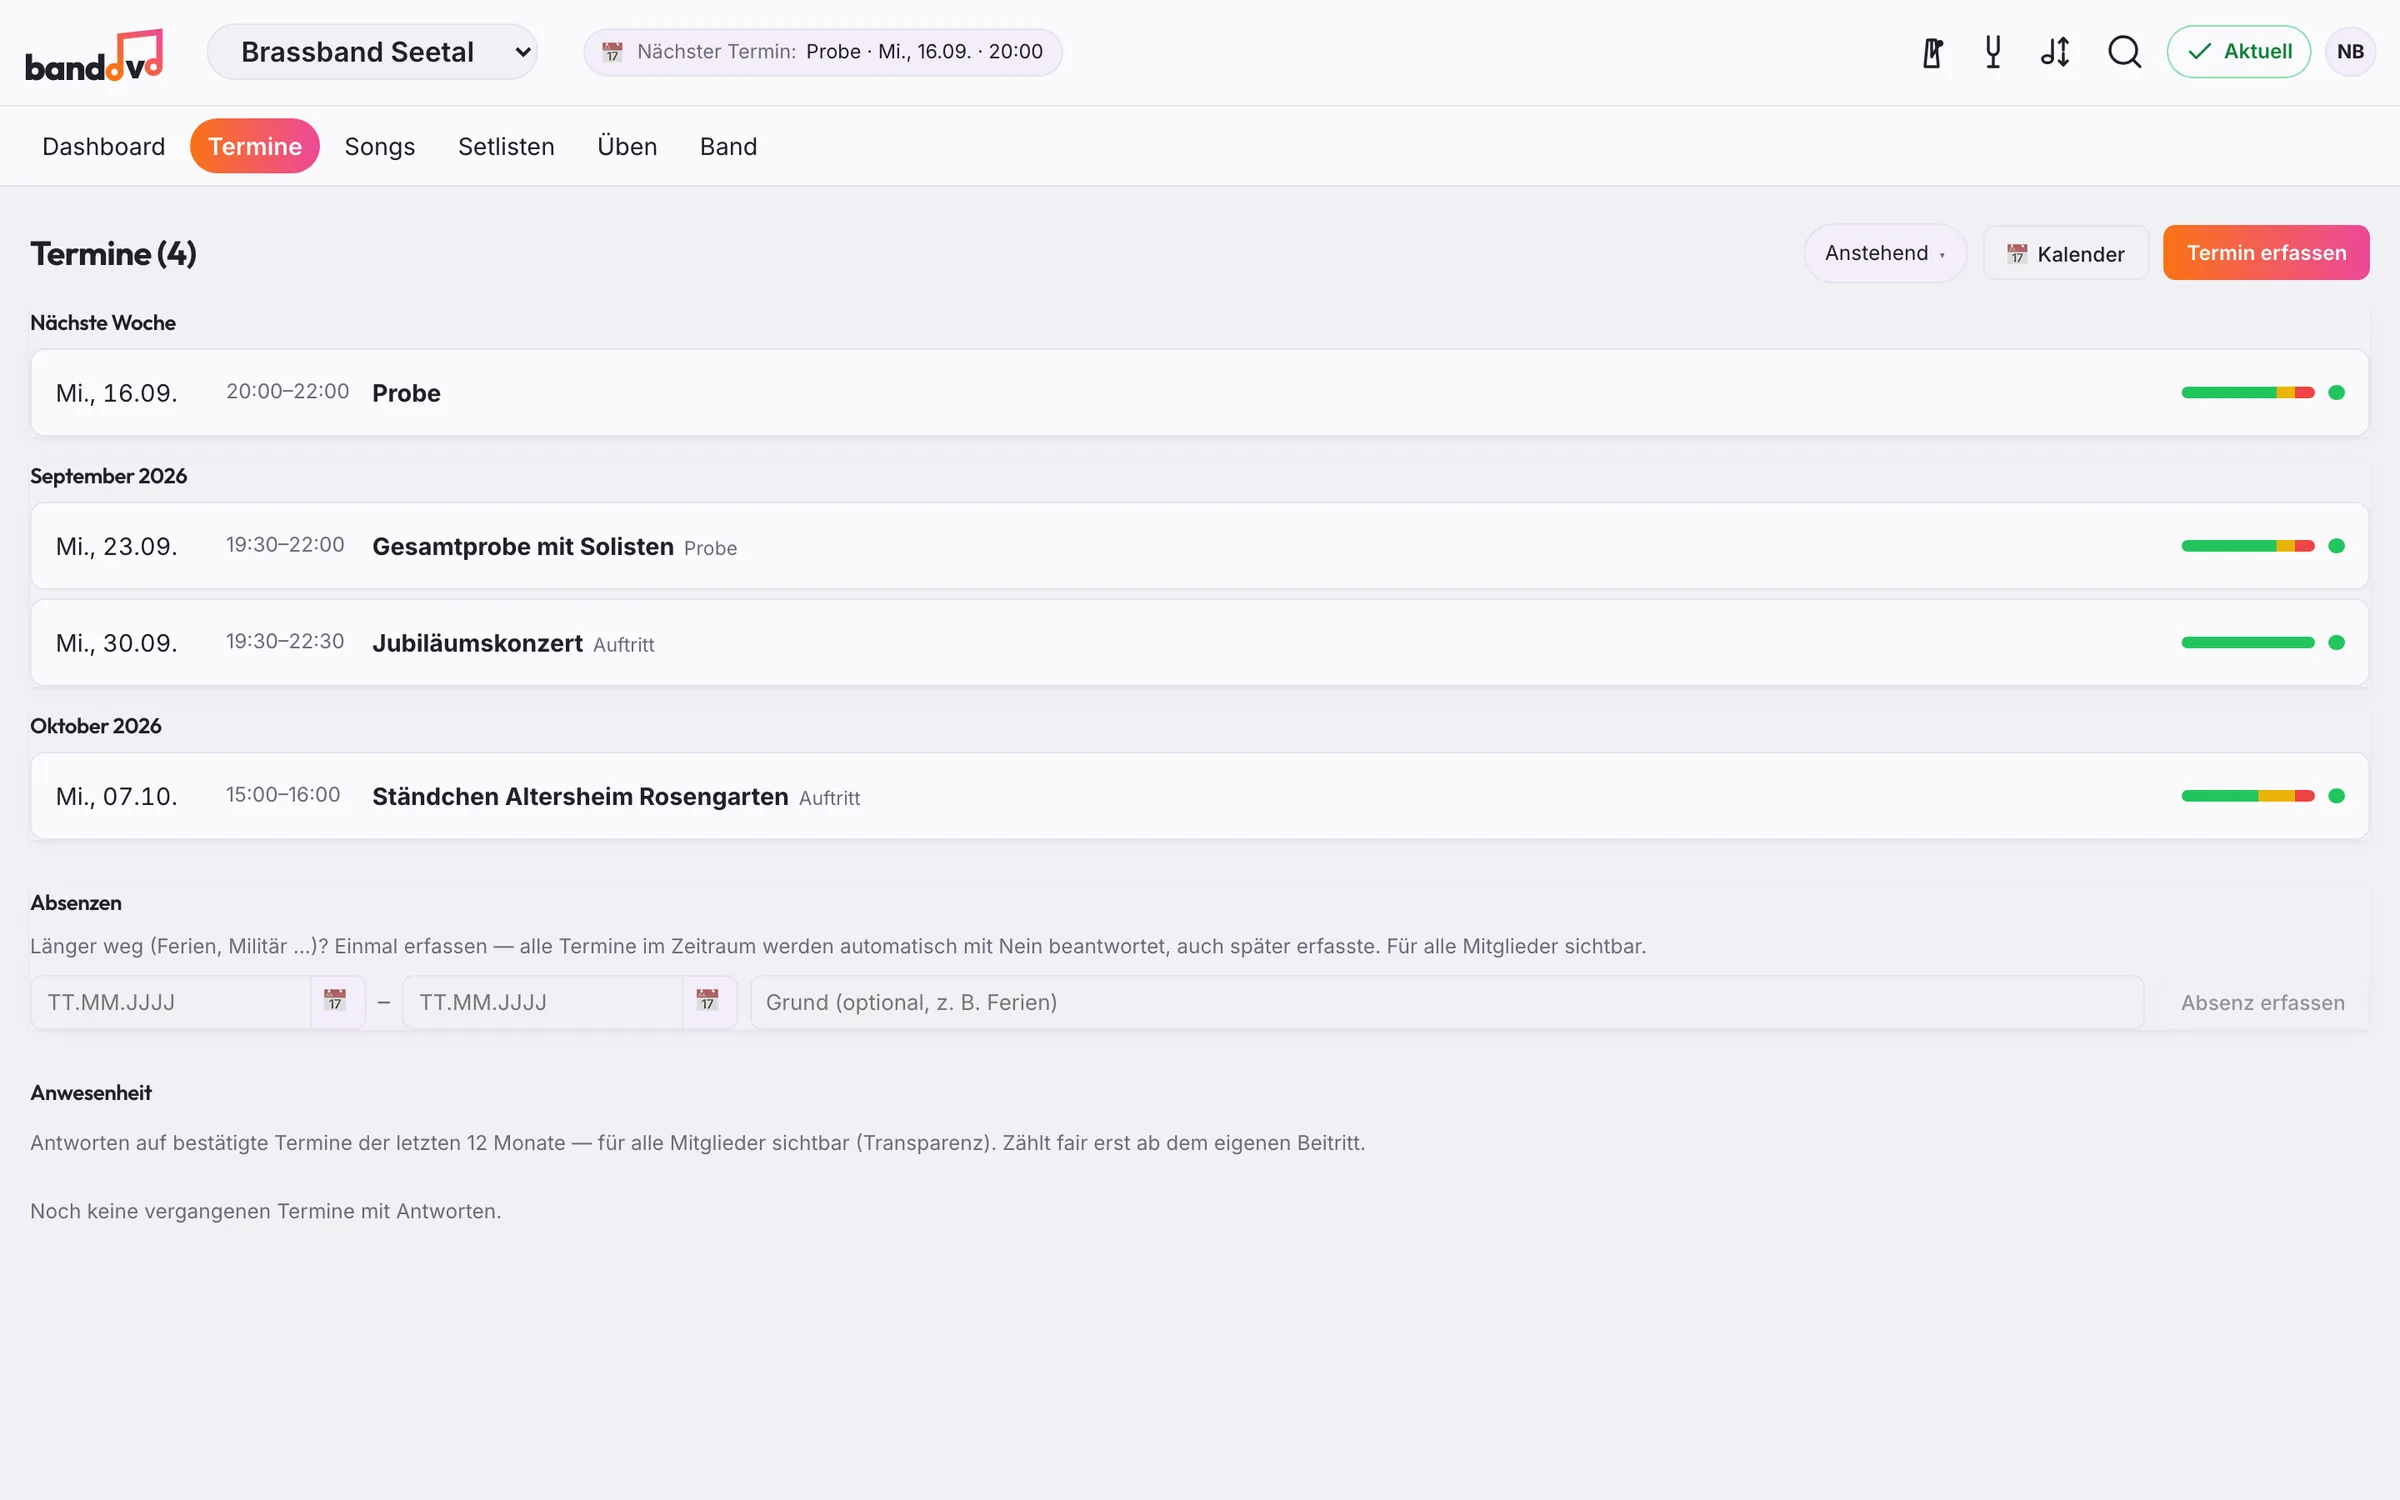The height and width of the screenshot is (1500, 2400).
Task: Open the Gesamtprobe mit Solisten appointment
Action: click(1199, 546)
